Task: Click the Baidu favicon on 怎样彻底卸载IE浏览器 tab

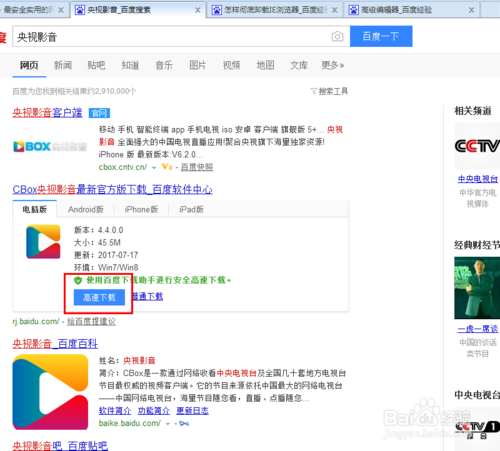Action: click(x=217, y=10)
